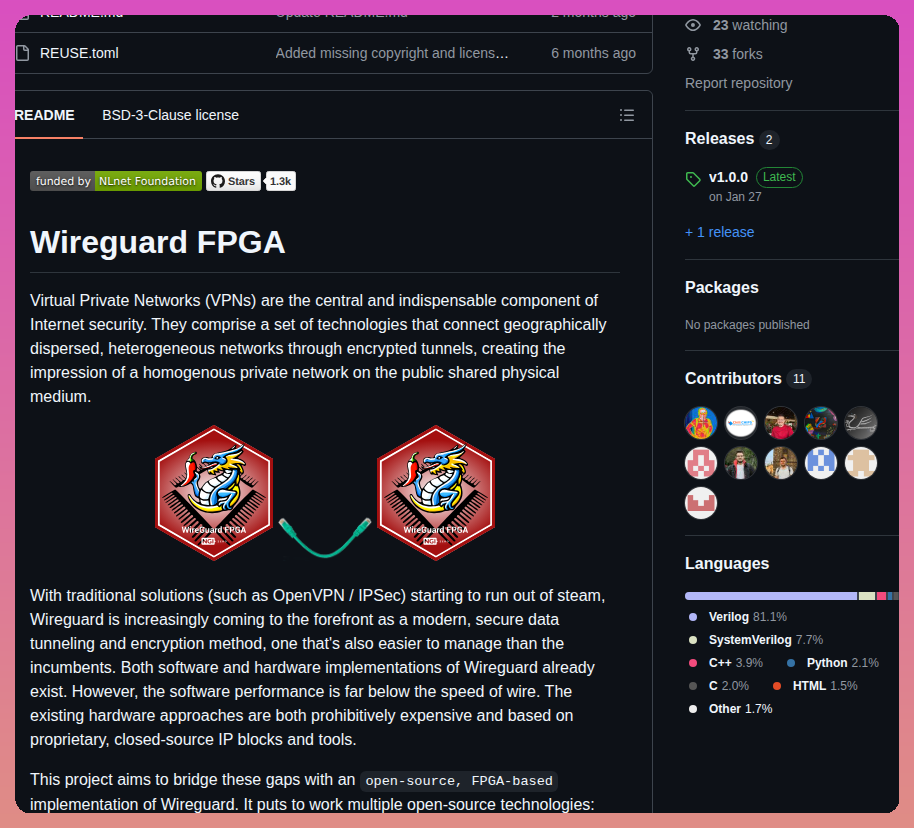Click the Verilog segment of the languages bar
Viewport: 914px width, 828px height.
771,596
